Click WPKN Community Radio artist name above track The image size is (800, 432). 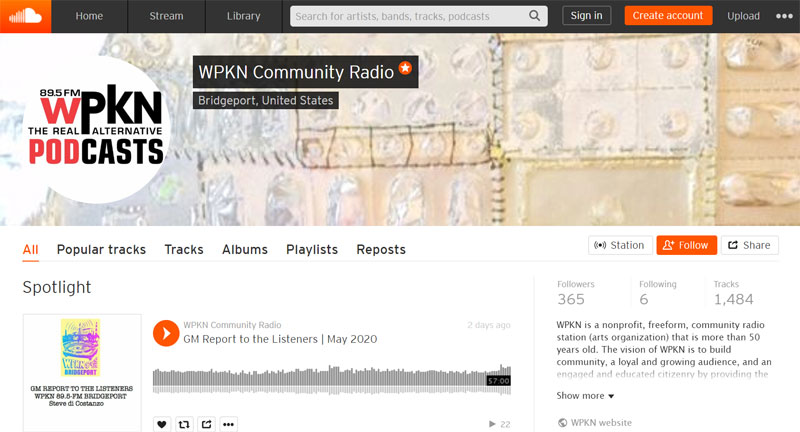point(232,325)
